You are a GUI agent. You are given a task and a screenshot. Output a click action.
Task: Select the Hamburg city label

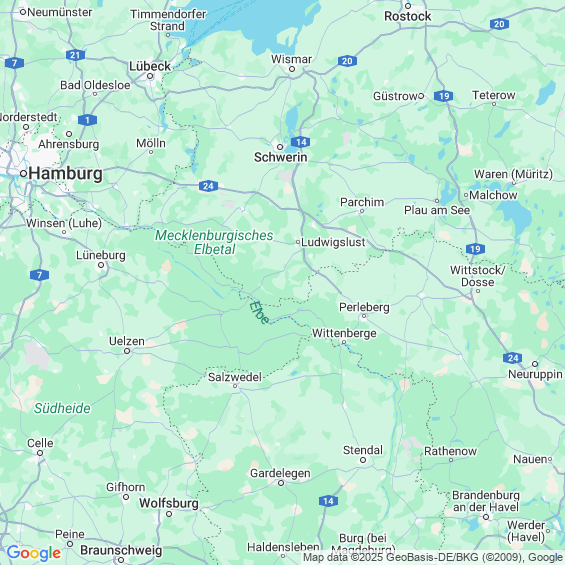(x=65, y=174)
